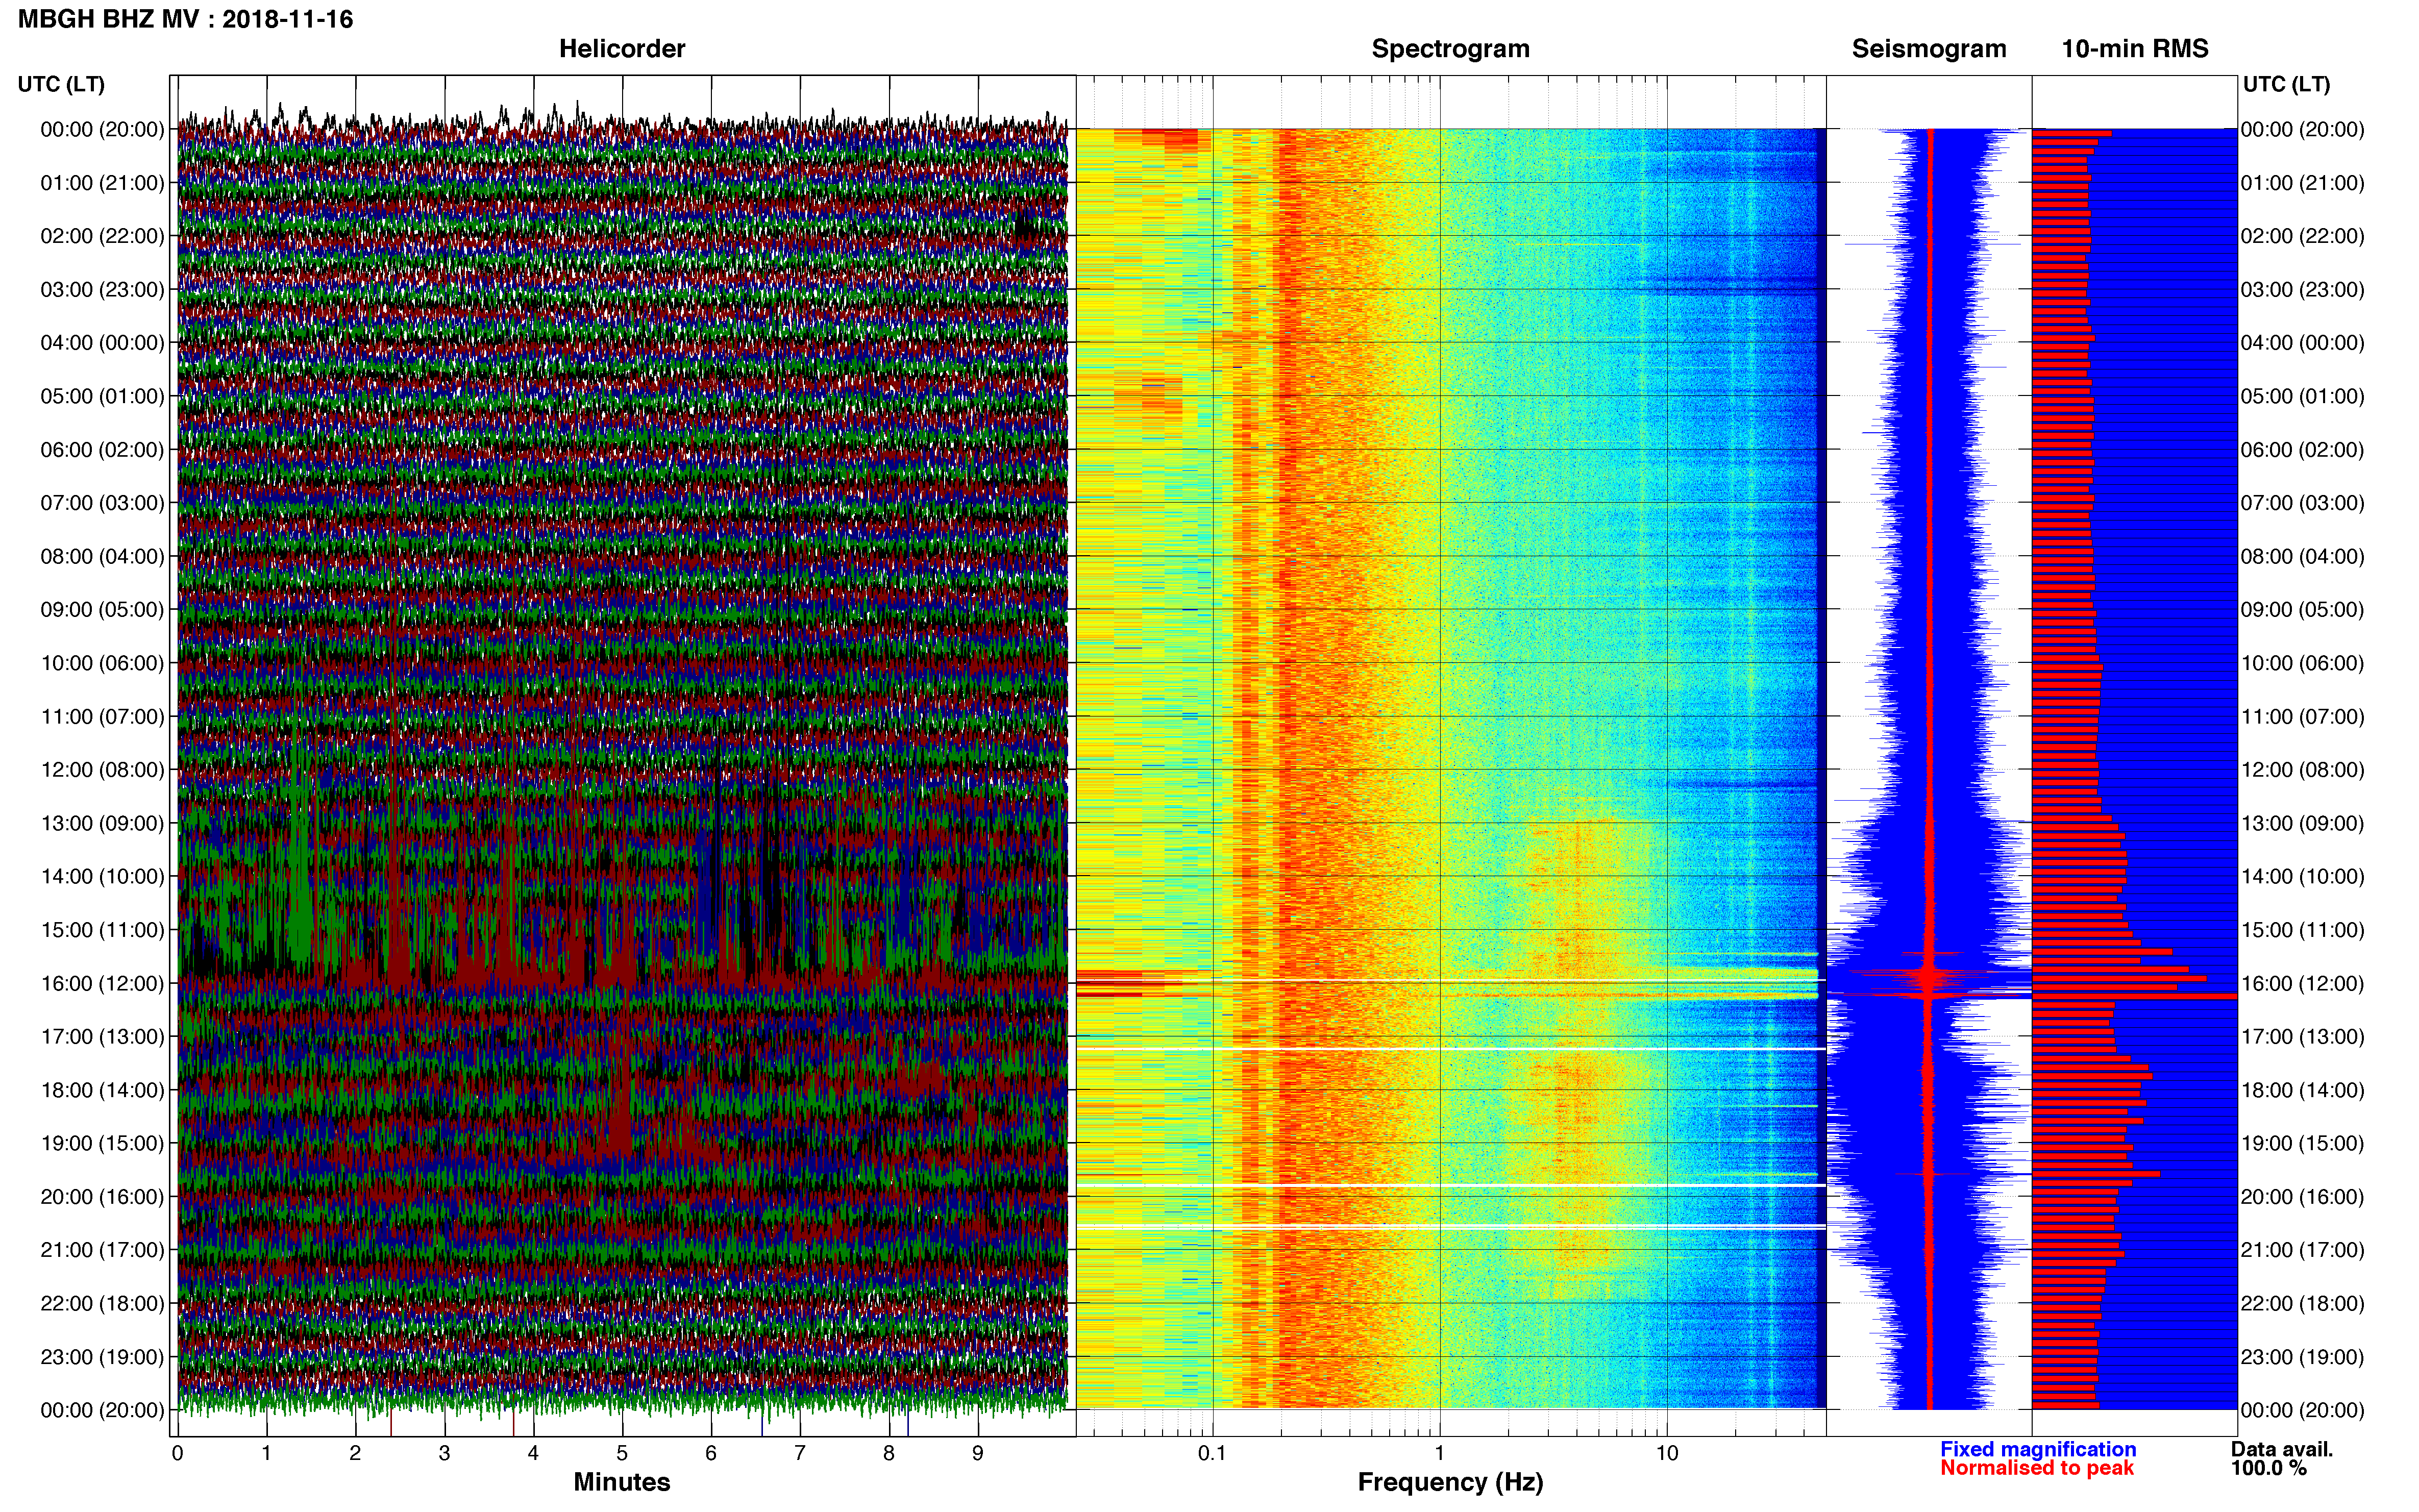This screenshot has width=2419, height=1512.
Task: Click left time label '14:00 (10:00)'
Action: (x=102, y=876)
